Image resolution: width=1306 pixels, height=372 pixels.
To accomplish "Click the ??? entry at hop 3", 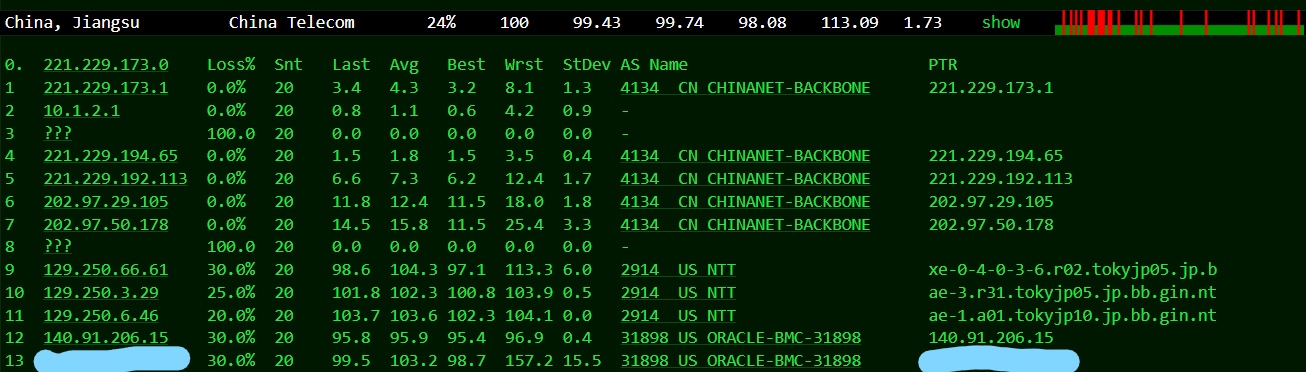I will [57, 133].
